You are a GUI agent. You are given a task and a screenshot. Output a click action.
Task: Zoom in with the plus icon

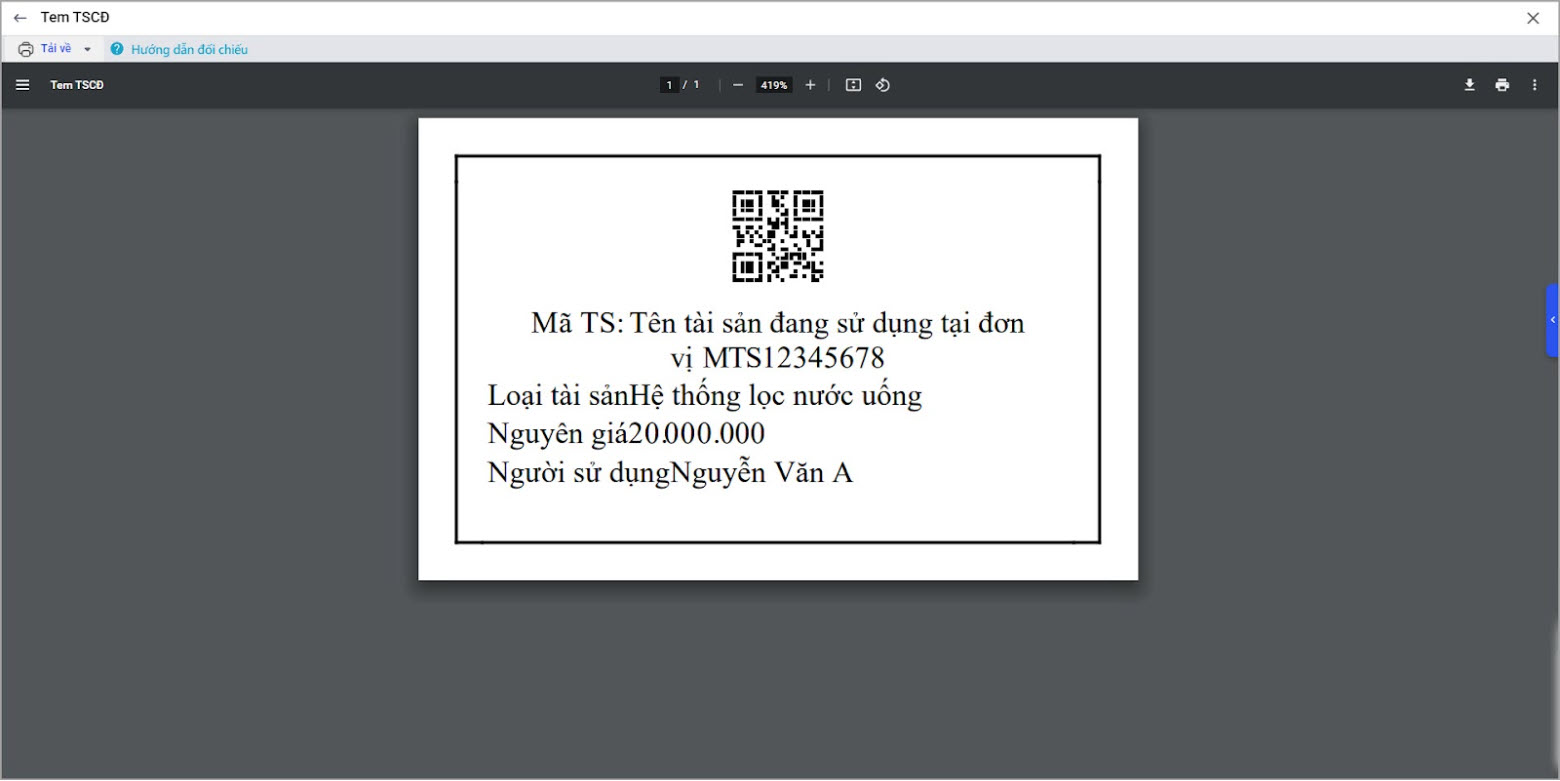tap(810, 85)
